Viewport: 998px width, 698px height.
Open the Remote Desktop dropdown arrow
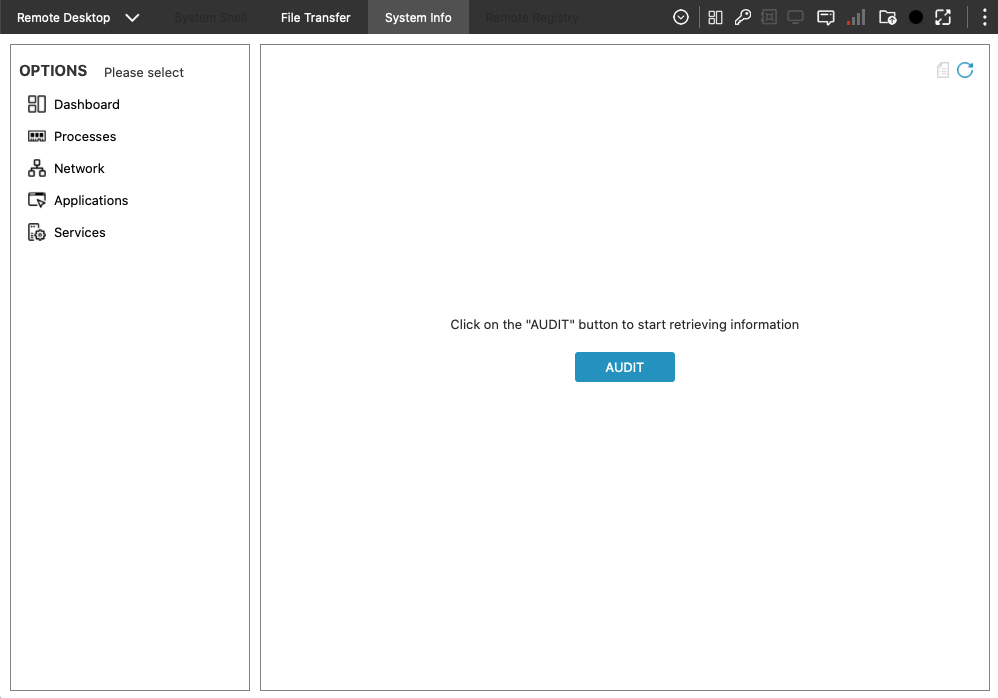click(x=132, y=18)
